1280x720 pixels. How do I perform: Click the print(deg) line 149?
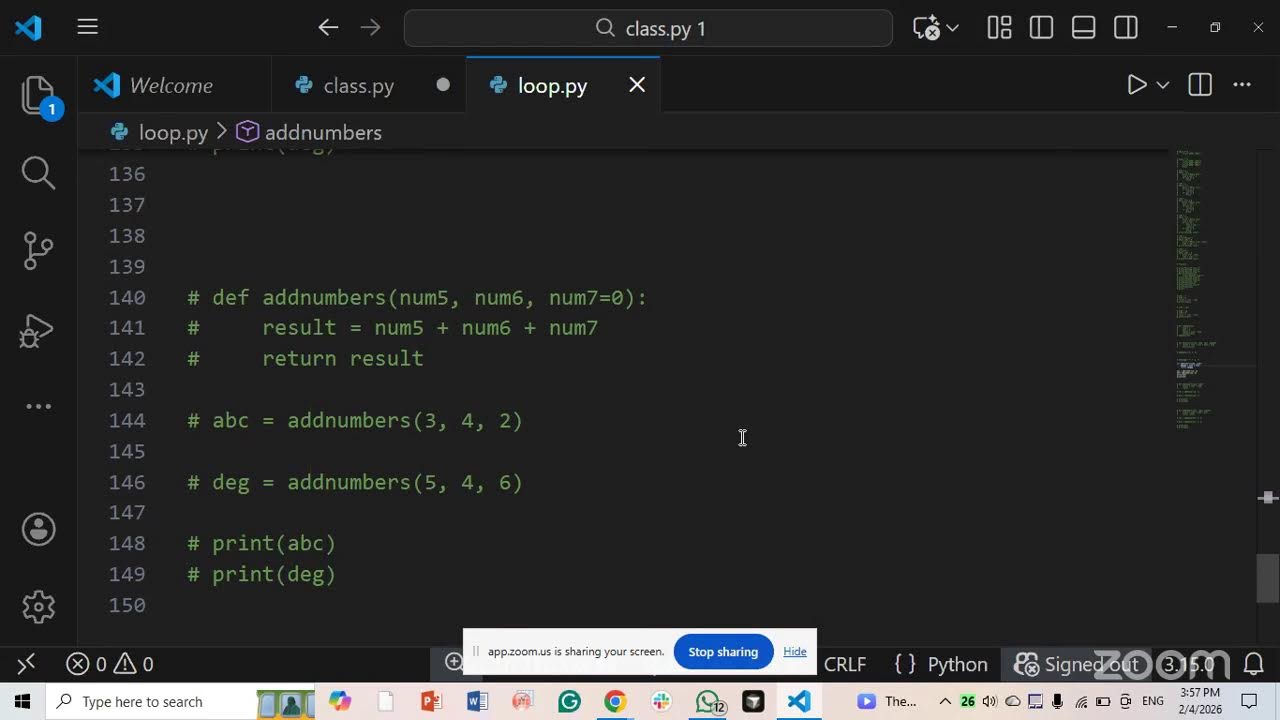262,574
